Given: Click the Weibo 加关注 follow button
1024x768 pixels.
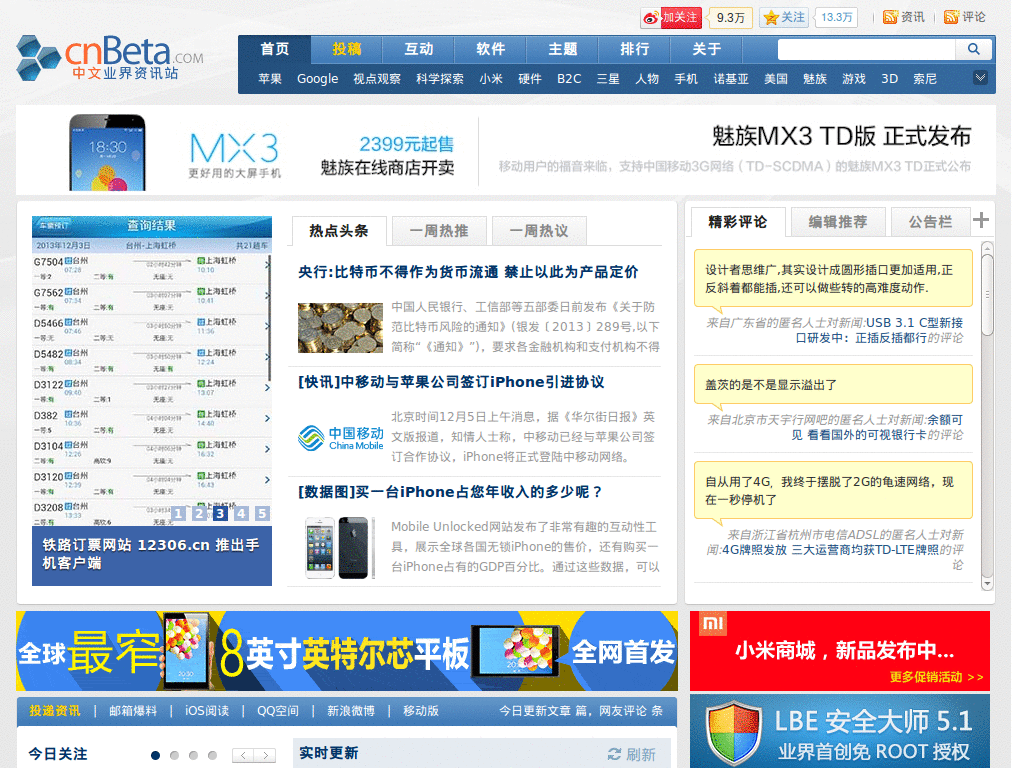Looking at the screenshot, I should point(671,18).
